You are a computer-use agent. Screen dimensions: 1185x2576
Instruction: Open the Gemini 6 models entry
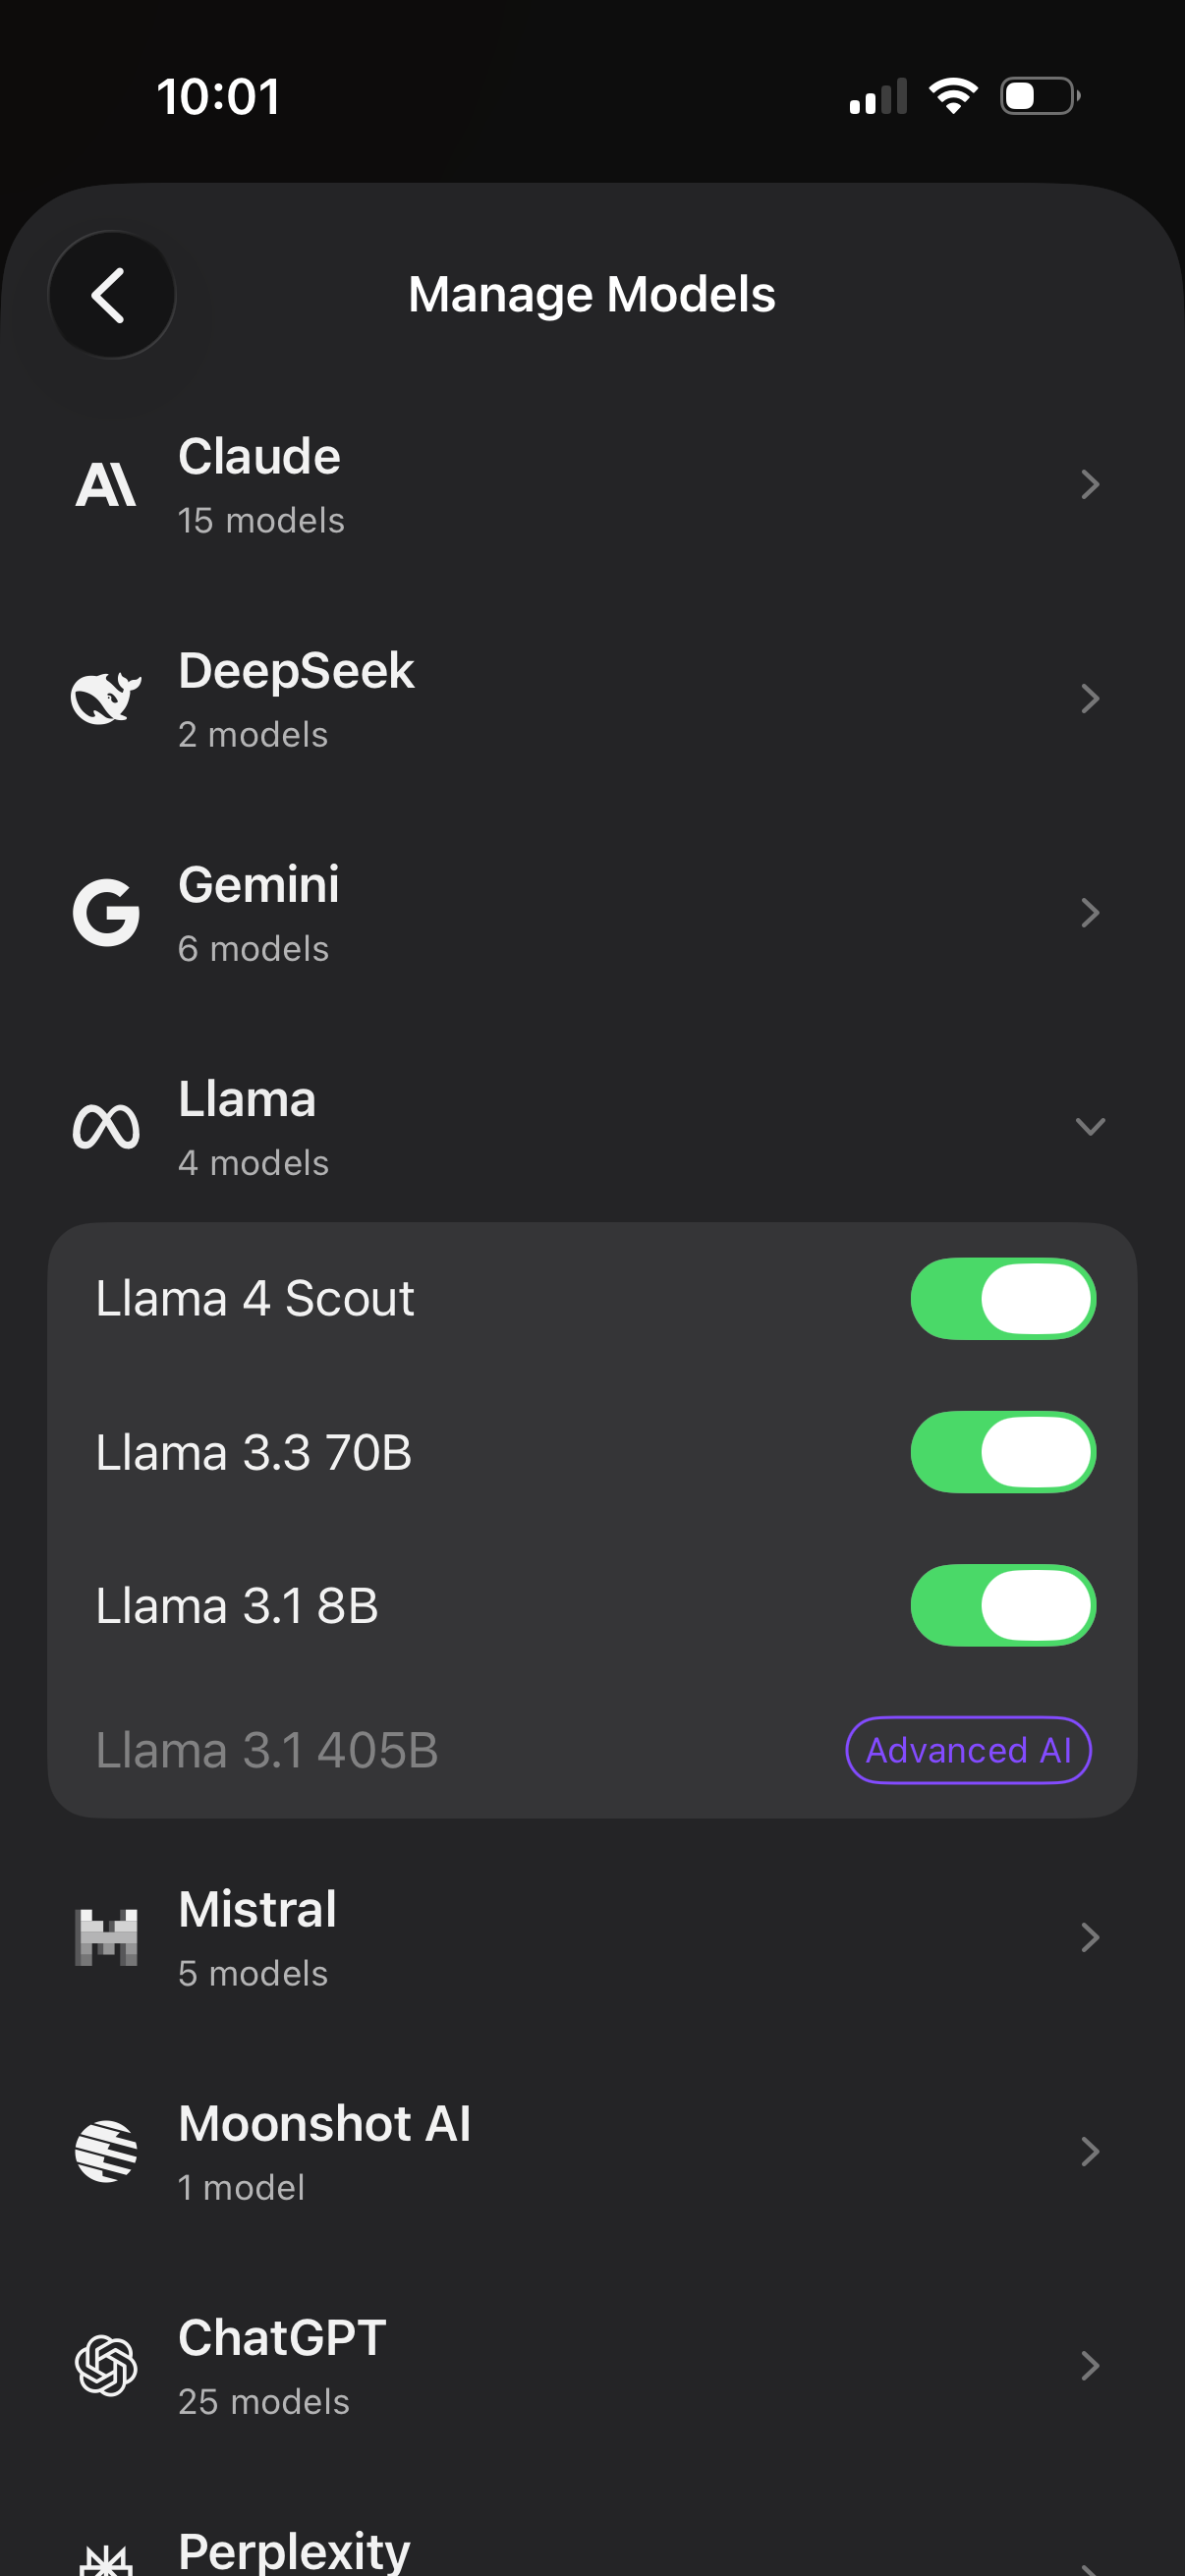[258, 912]
